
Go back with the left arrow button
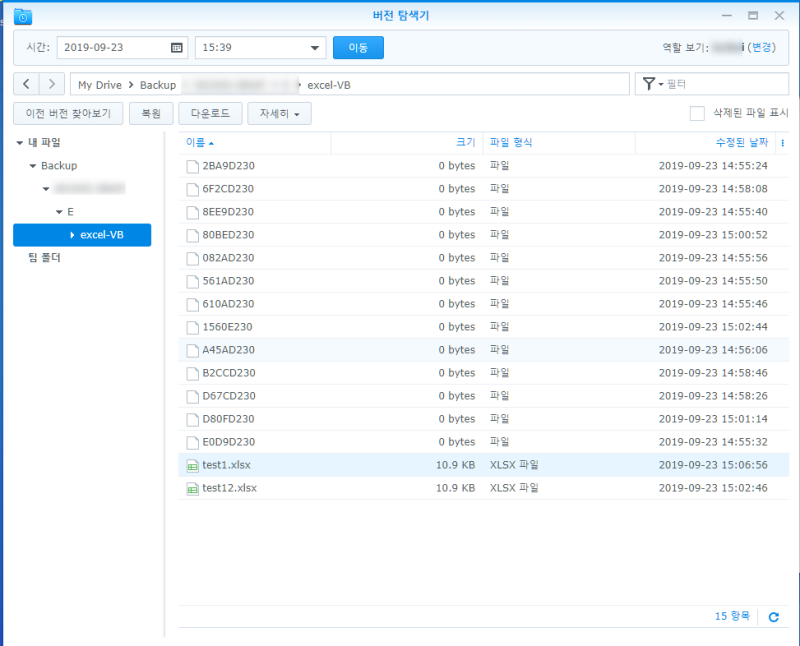click(x=27, y=84)
